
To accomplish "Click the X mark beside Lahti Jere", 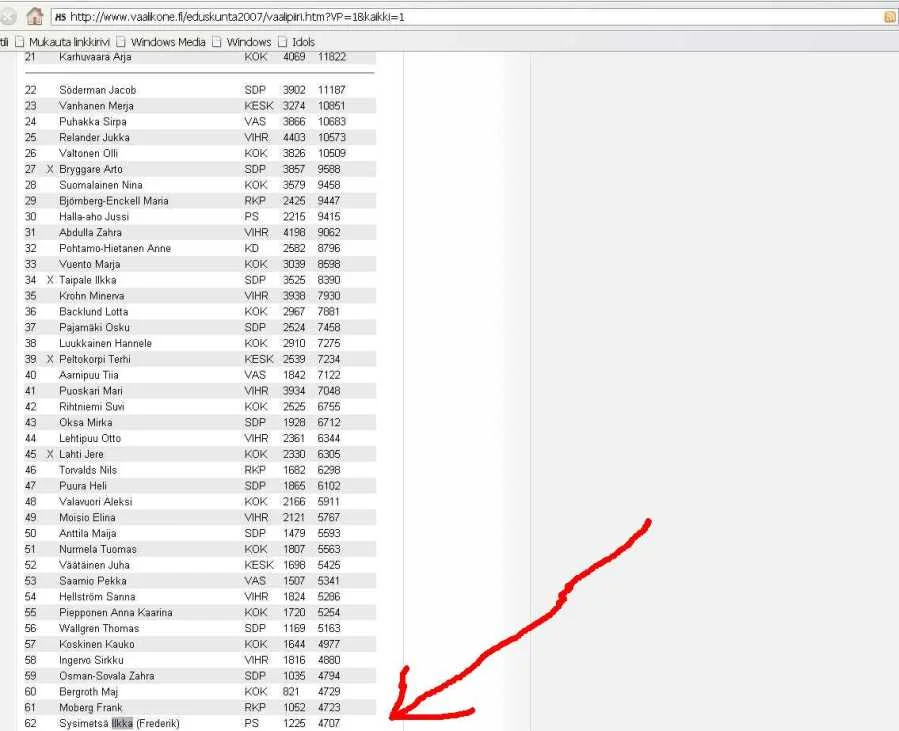I will point(50,455).
